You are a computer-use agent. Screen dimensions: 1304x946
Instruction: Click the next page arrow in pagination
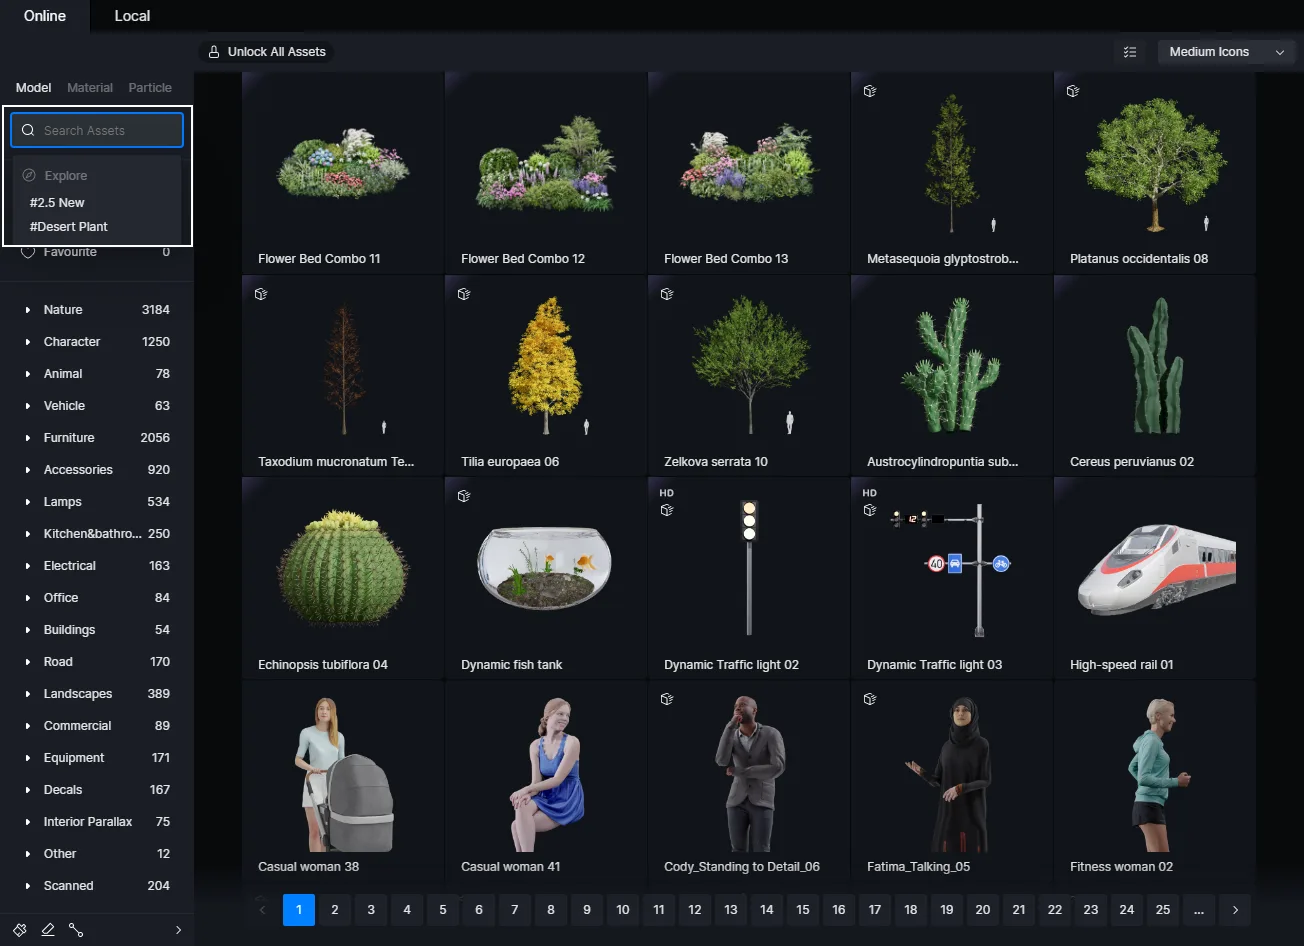tap(1235, 910)
